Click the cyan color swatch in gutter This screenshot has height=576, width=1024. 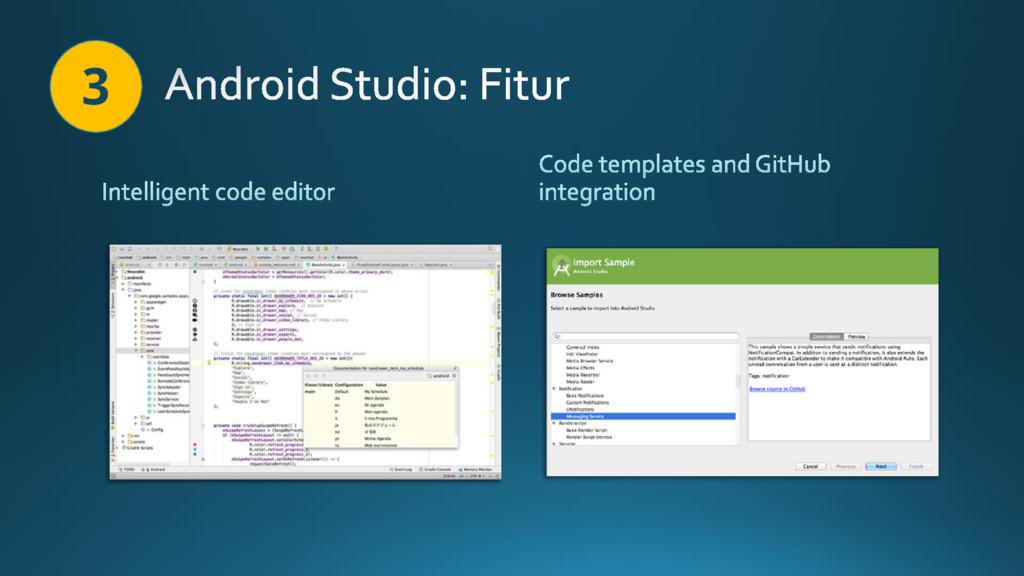[195, 449]
